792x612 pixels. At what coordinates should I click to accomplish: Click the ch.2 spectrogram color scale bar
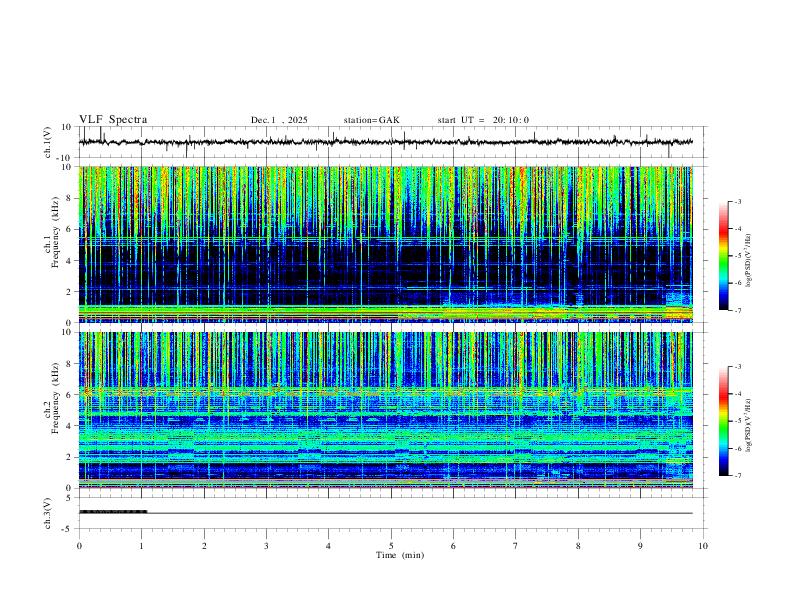(x=723, y=421)
